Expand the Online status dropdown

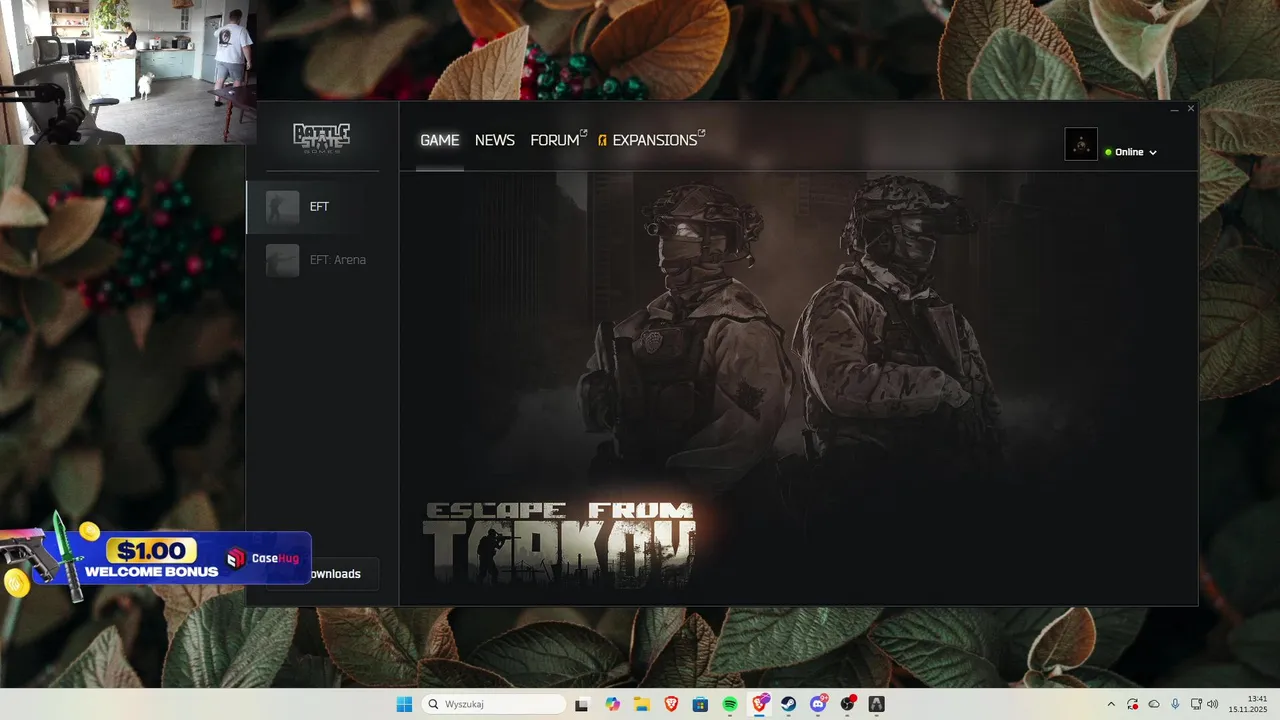1131,152
